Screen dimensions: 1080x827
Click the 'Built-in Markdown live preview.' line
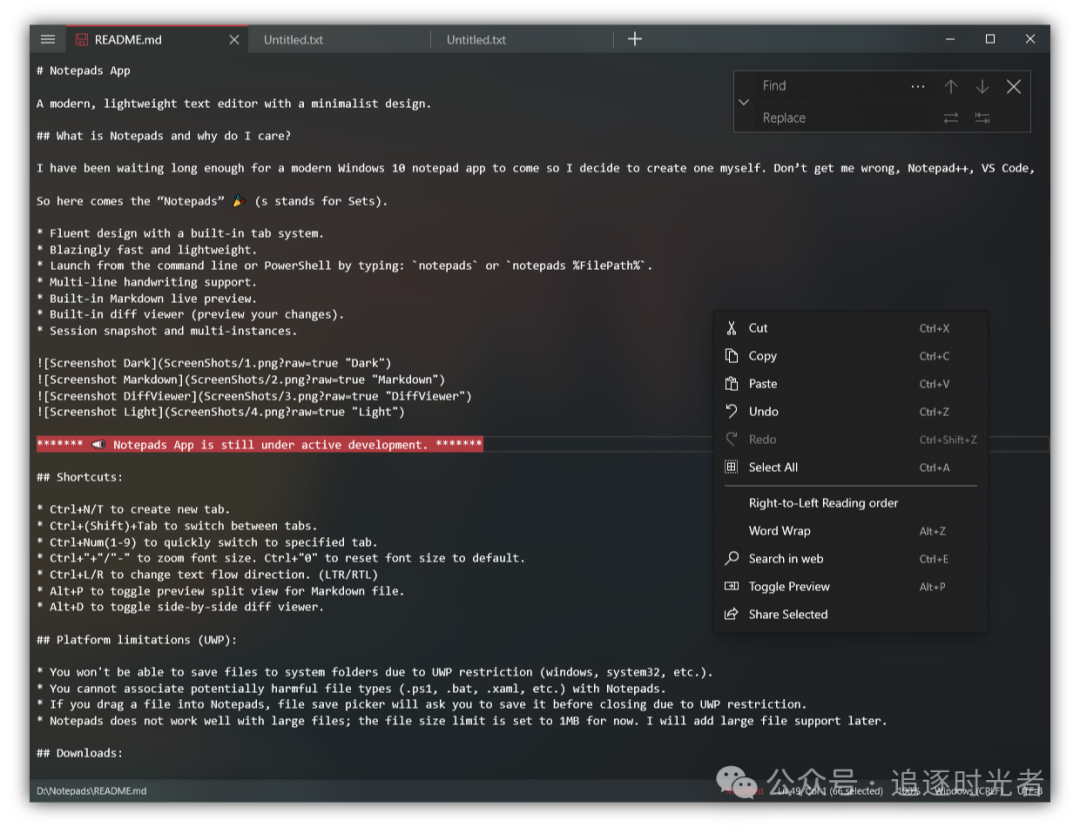click(147, 299)
